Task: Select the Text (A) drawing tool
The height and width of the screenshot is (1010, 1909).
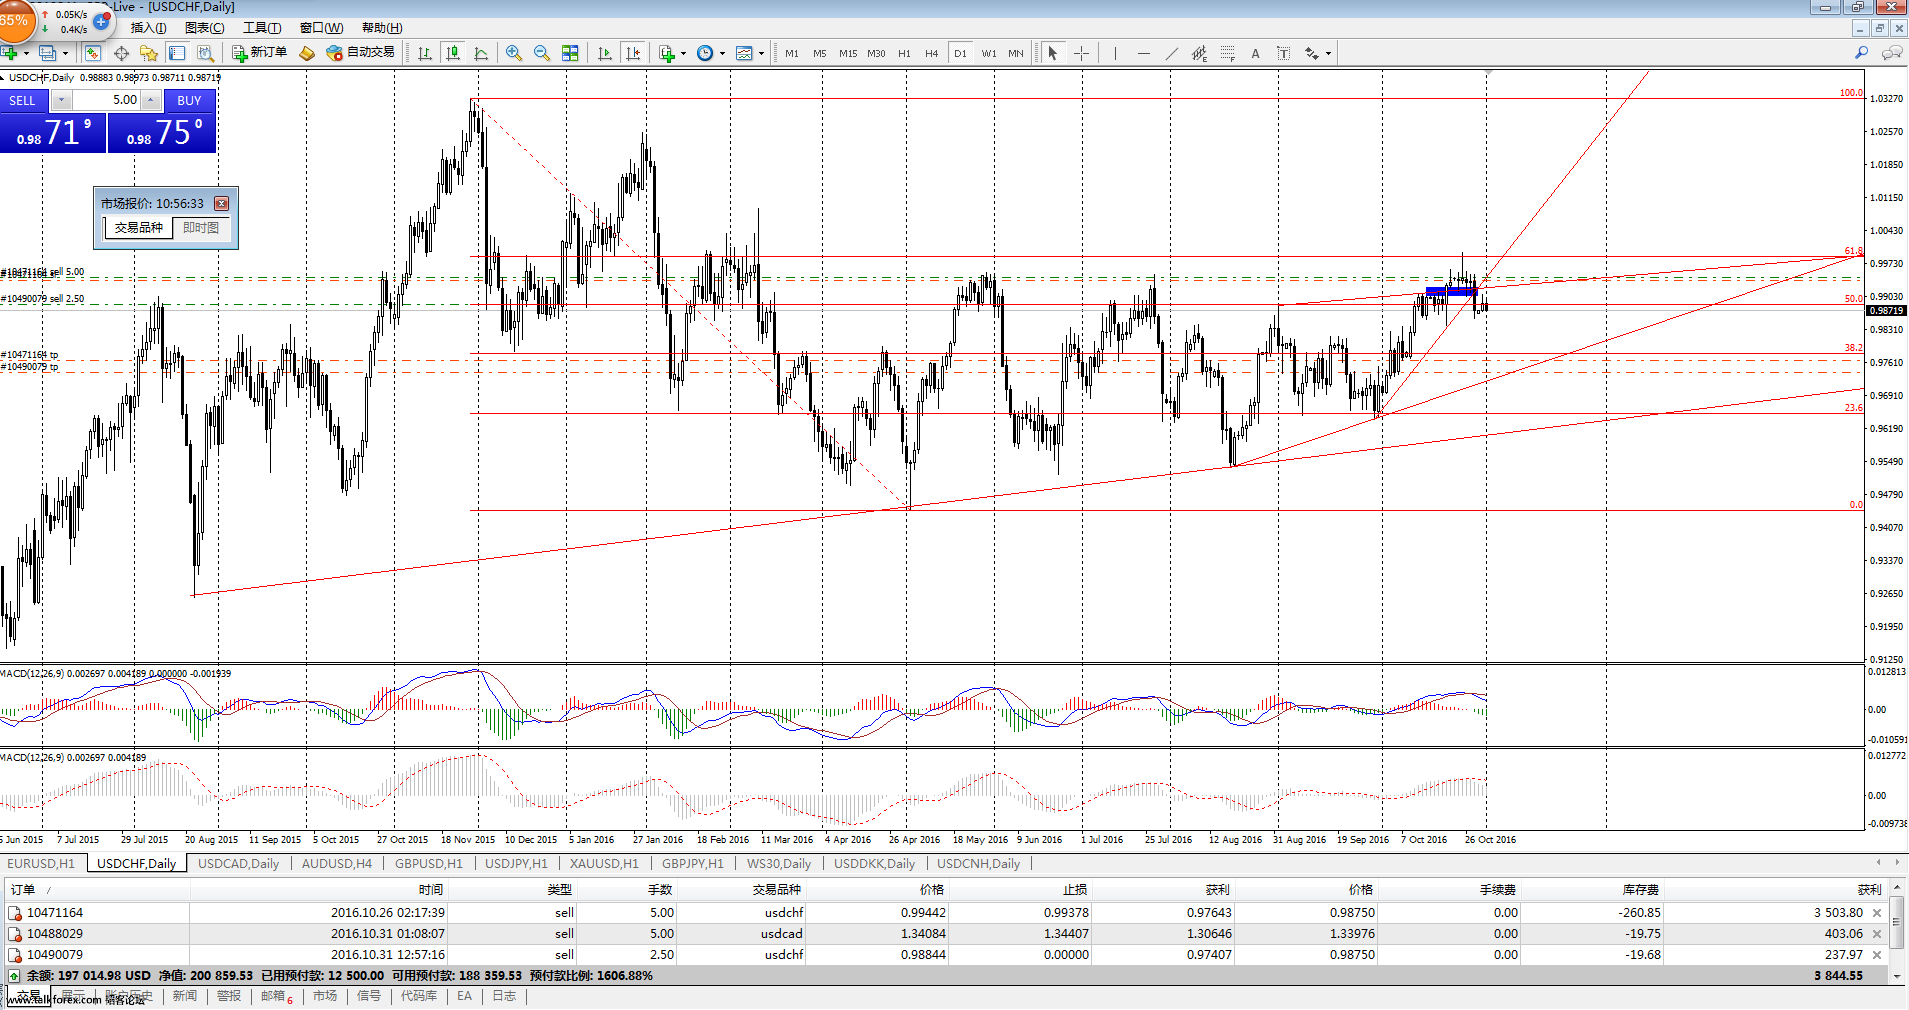Action: pos(1255,53)
